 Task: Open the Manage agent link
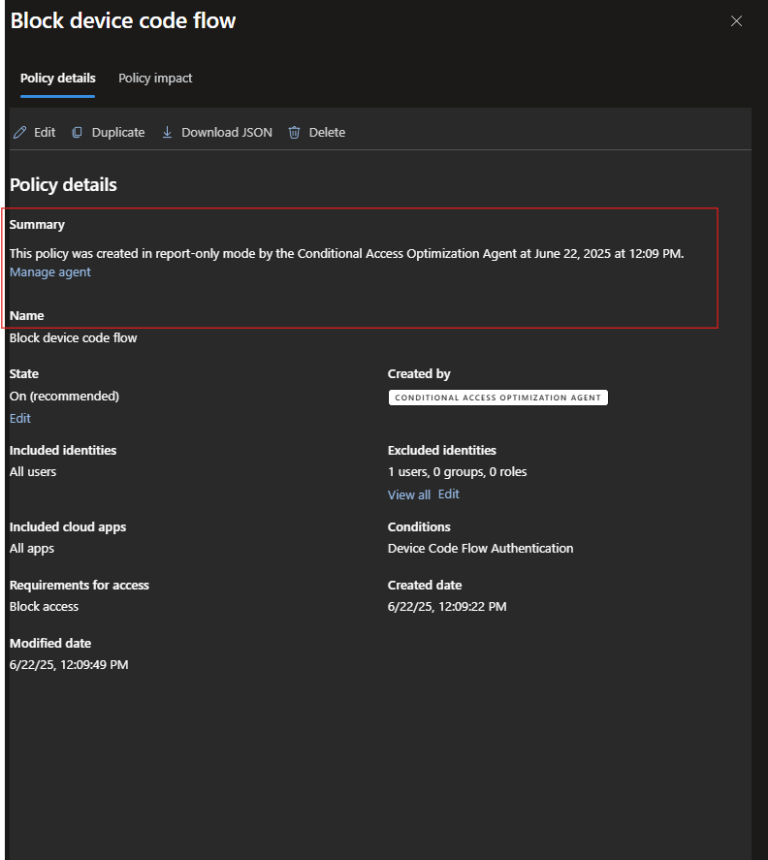(49, 271)
